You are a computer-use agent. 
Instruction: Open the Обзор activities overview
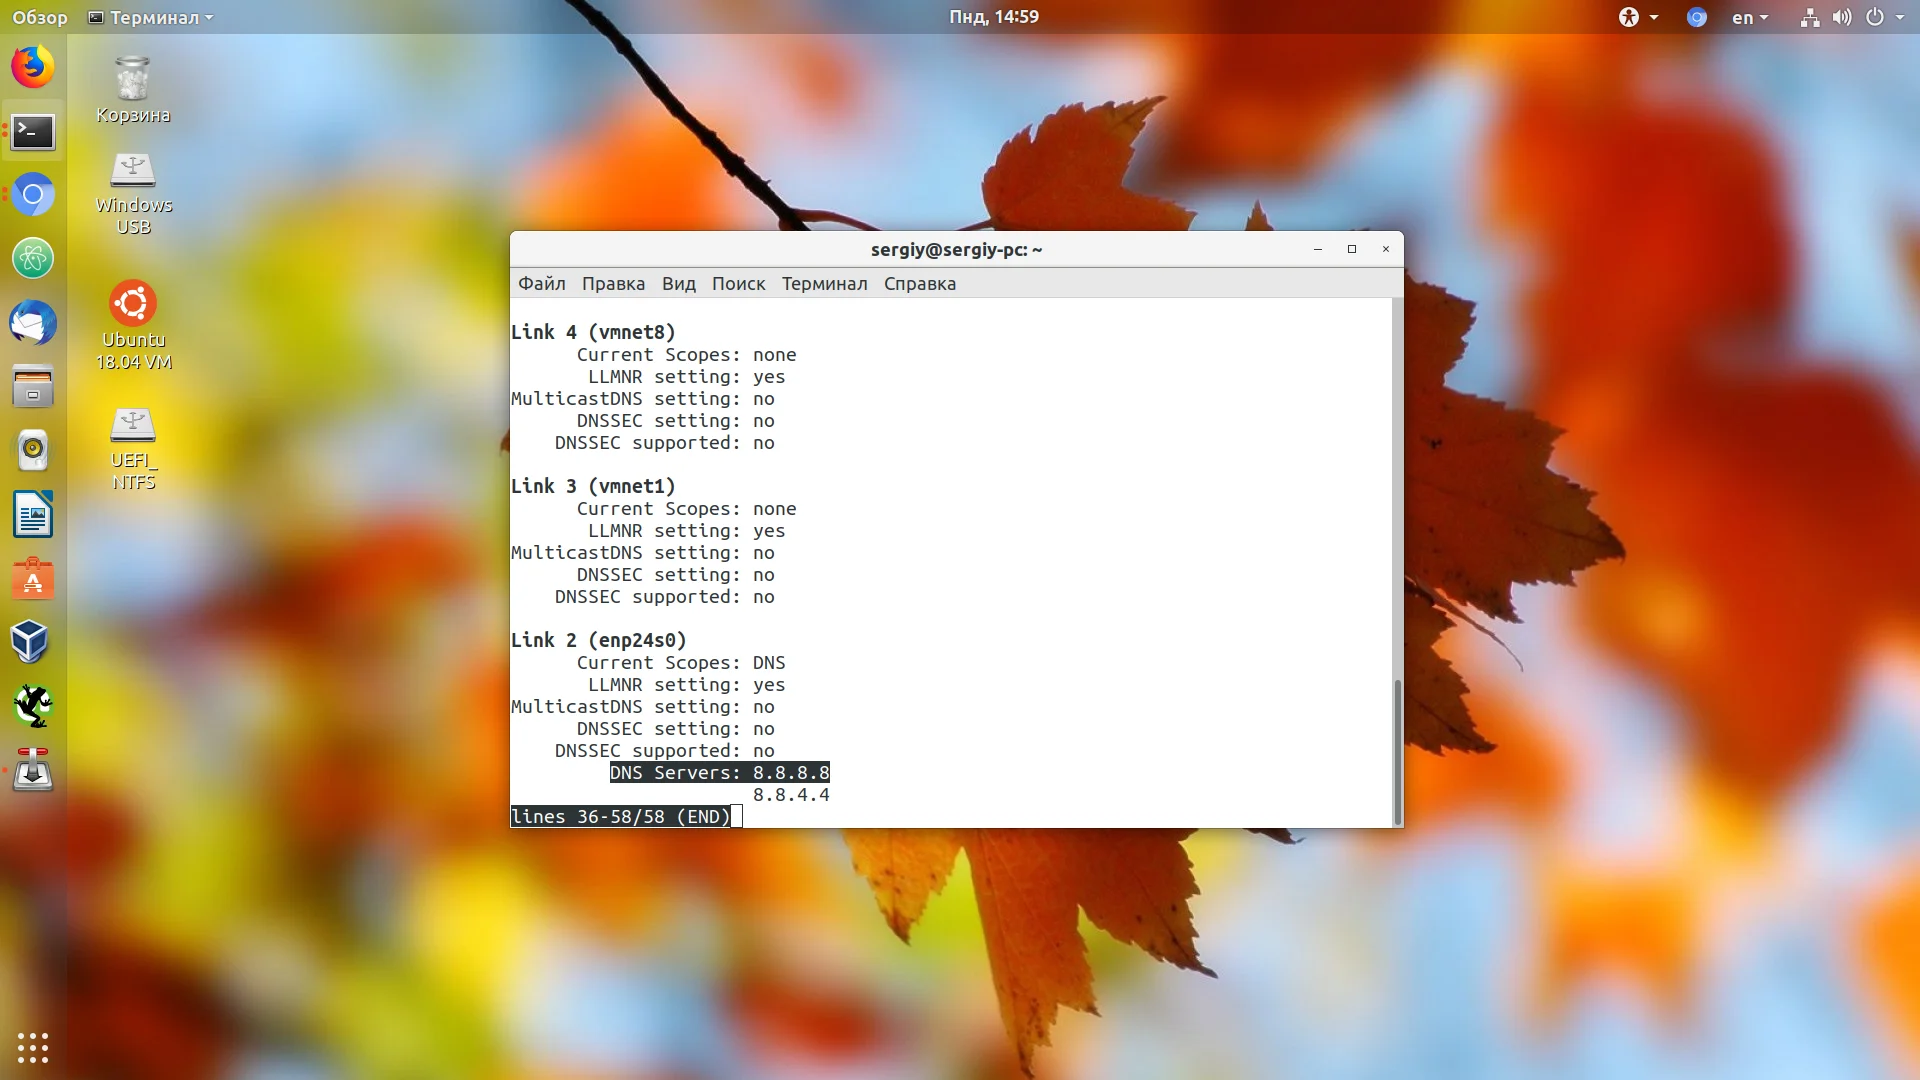(40, 17)
